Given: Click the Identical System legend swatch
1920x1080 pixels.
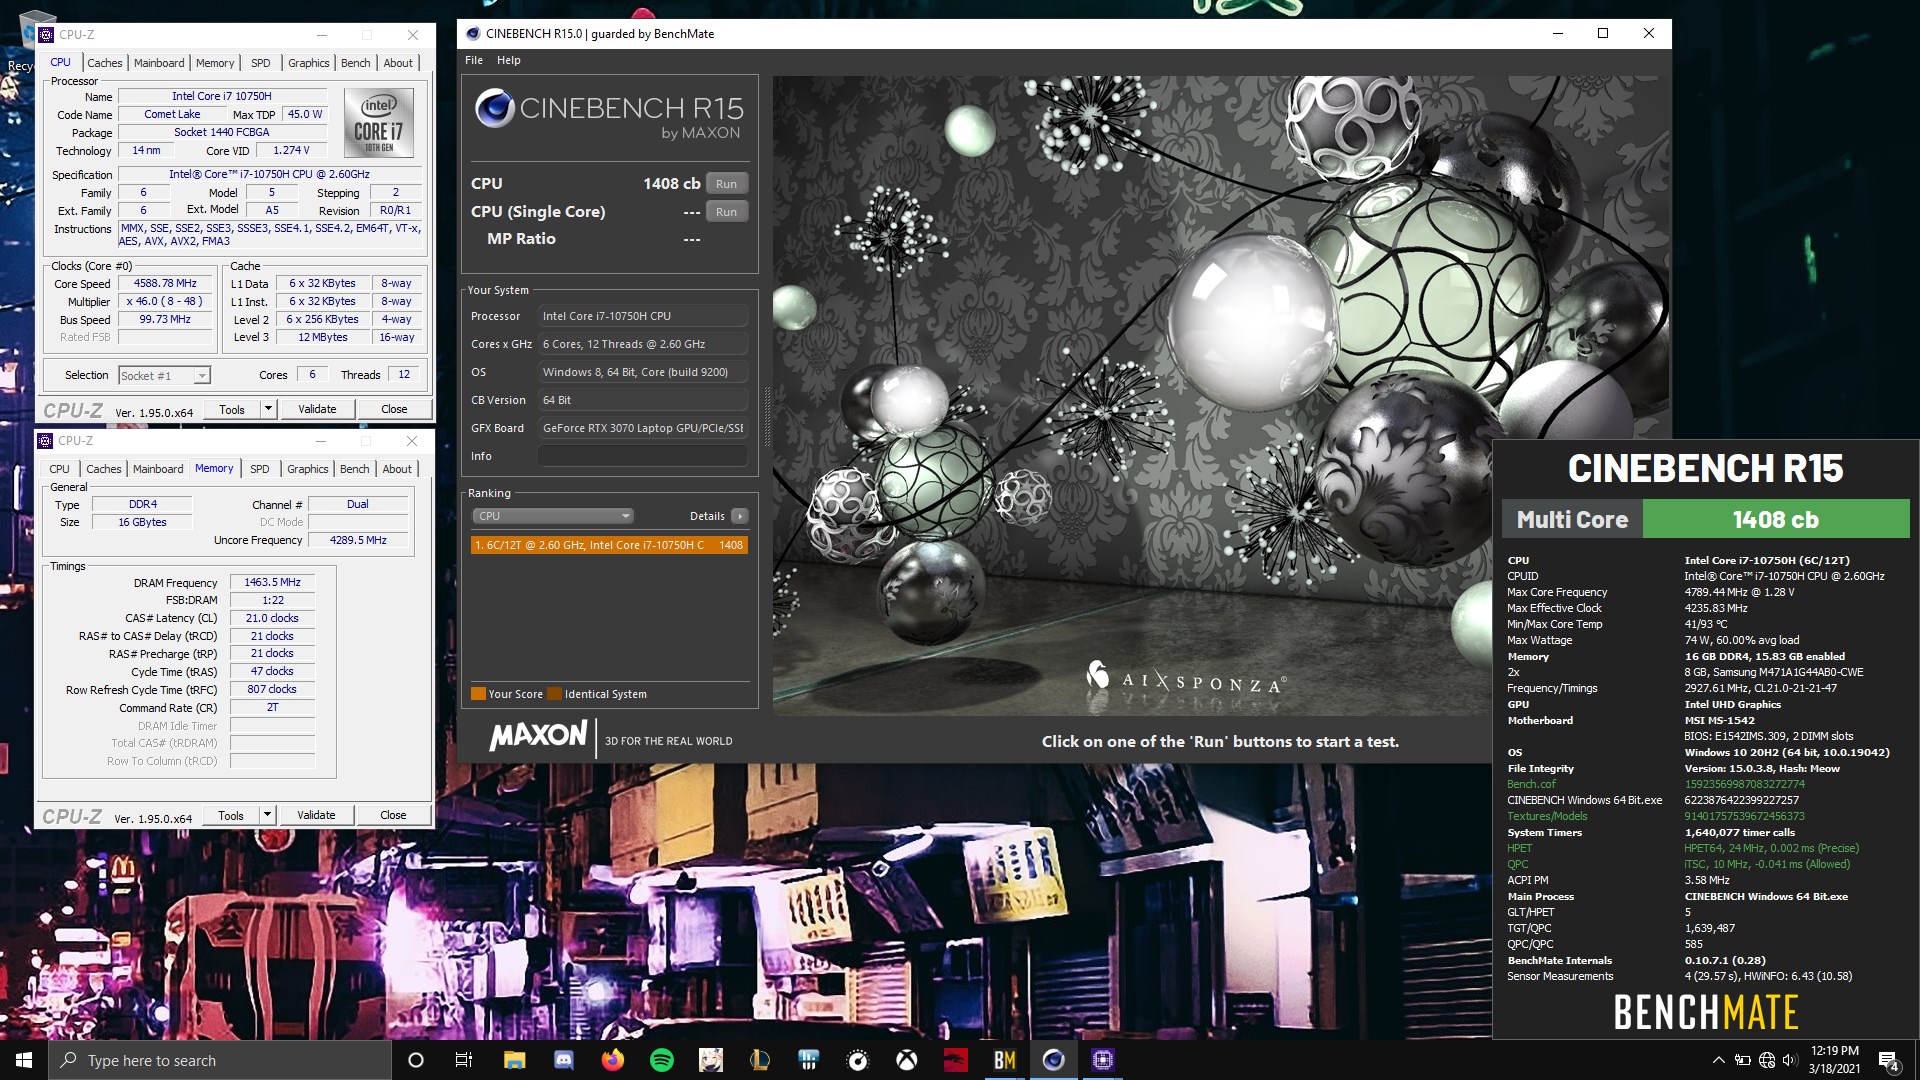Looking at the screenshot, I should [555, 694].
